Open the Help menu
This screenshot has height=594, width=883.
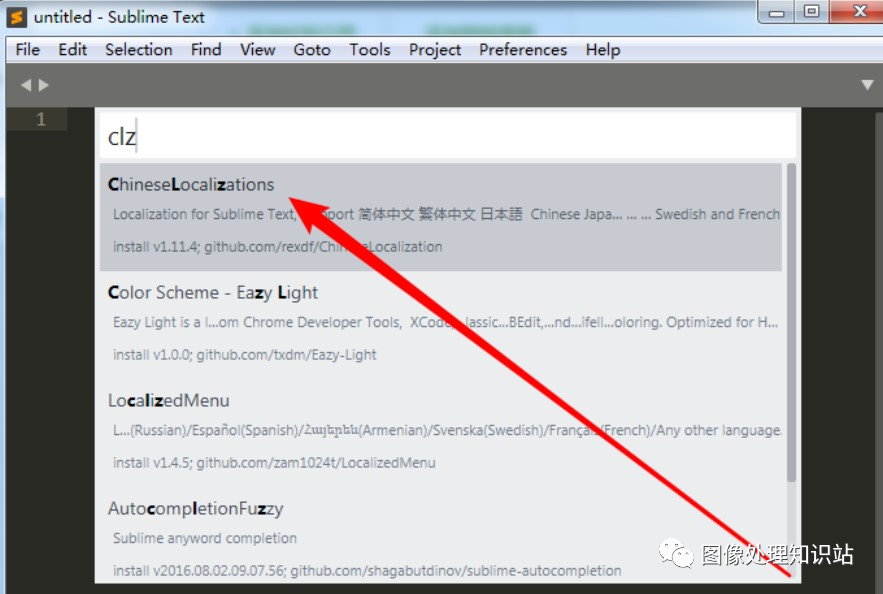coord(603,50)
